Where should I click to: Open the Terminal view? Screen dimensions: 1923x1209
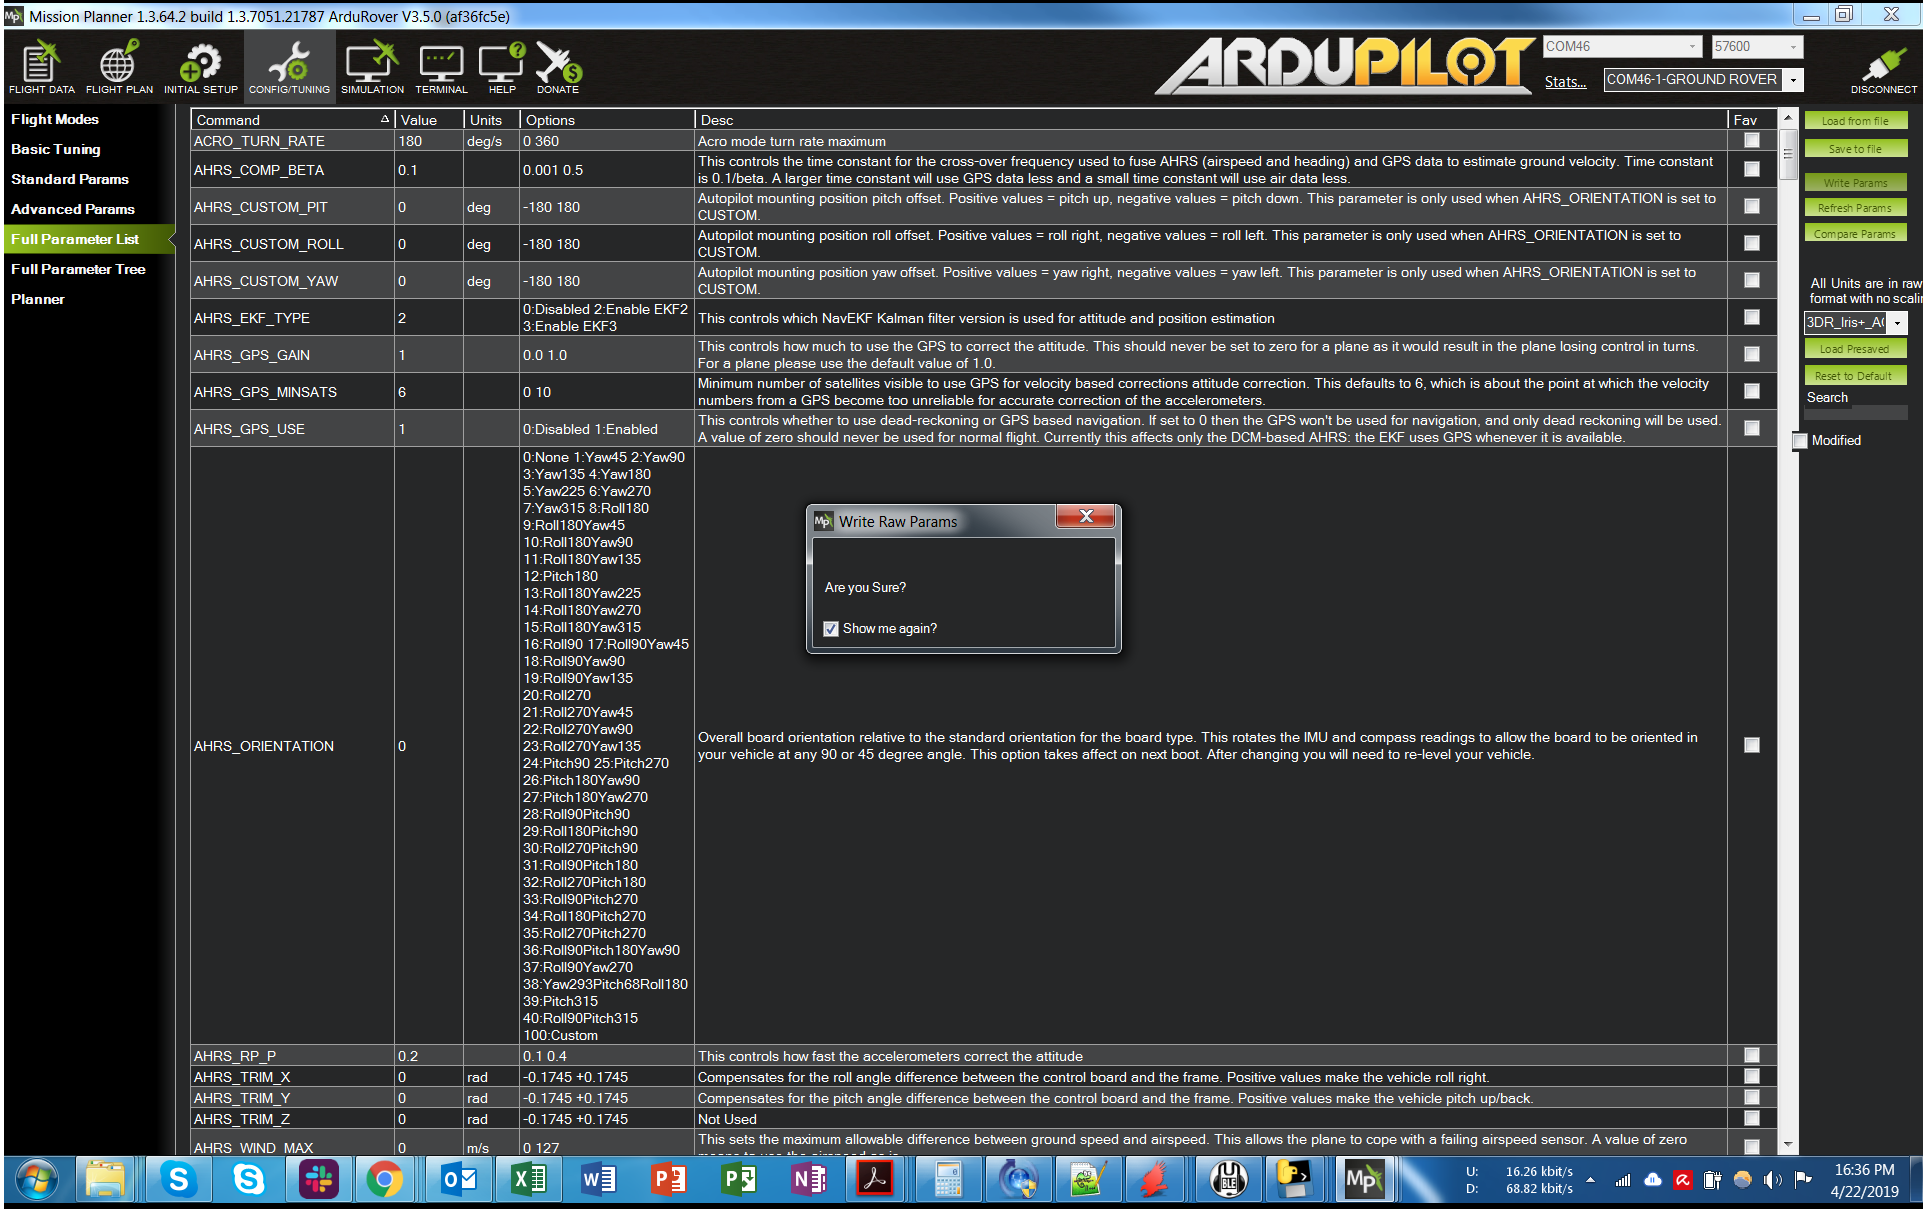coord(441,65)
